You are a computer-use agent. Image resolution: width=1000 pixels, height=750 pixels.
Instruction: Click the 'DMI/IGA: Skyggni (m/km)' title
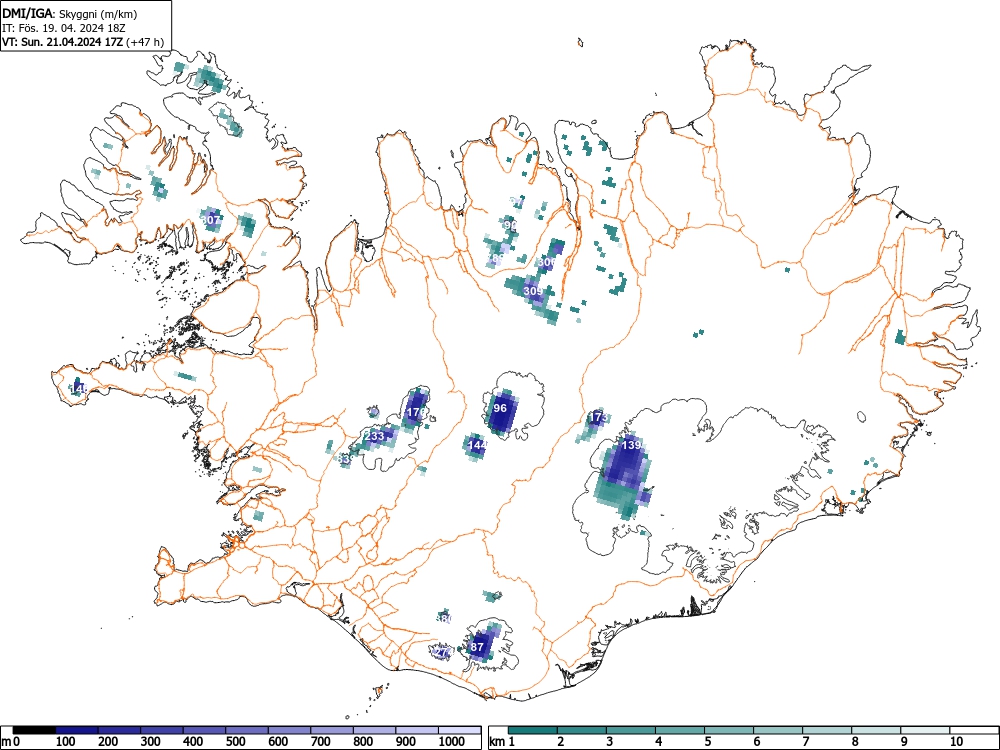pyautogui.click(x=70, y=13)
